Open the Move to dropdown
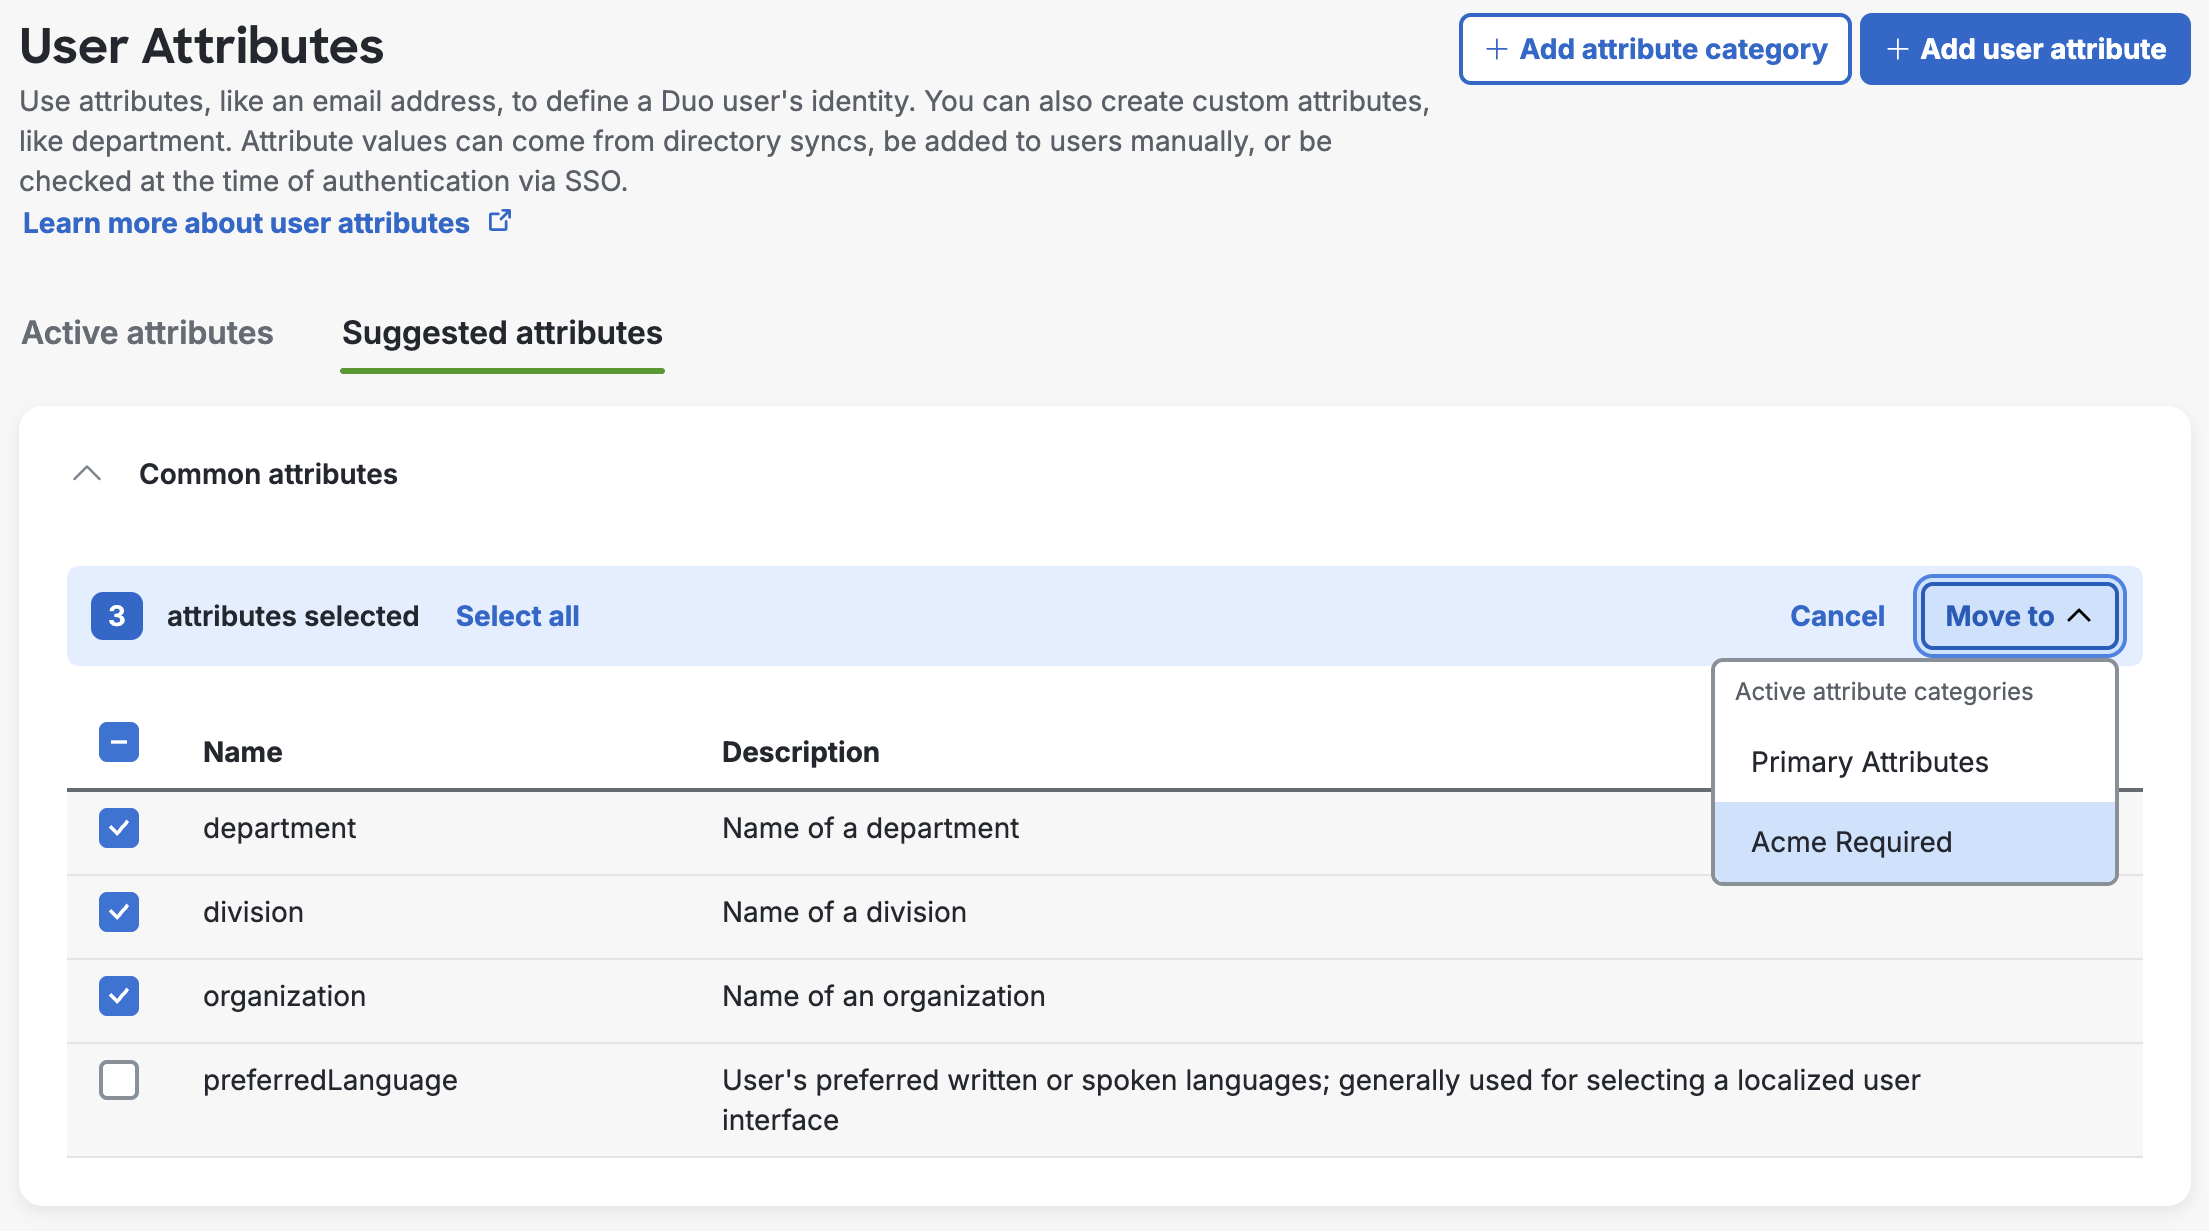 click(x=2016, y=616)
